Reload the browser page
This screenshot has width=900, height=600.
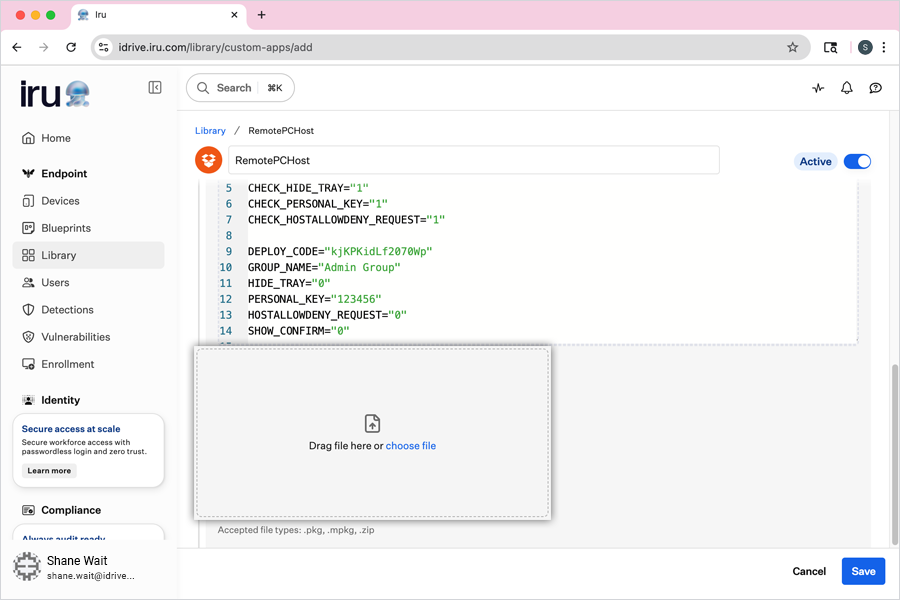pos(71,47)
